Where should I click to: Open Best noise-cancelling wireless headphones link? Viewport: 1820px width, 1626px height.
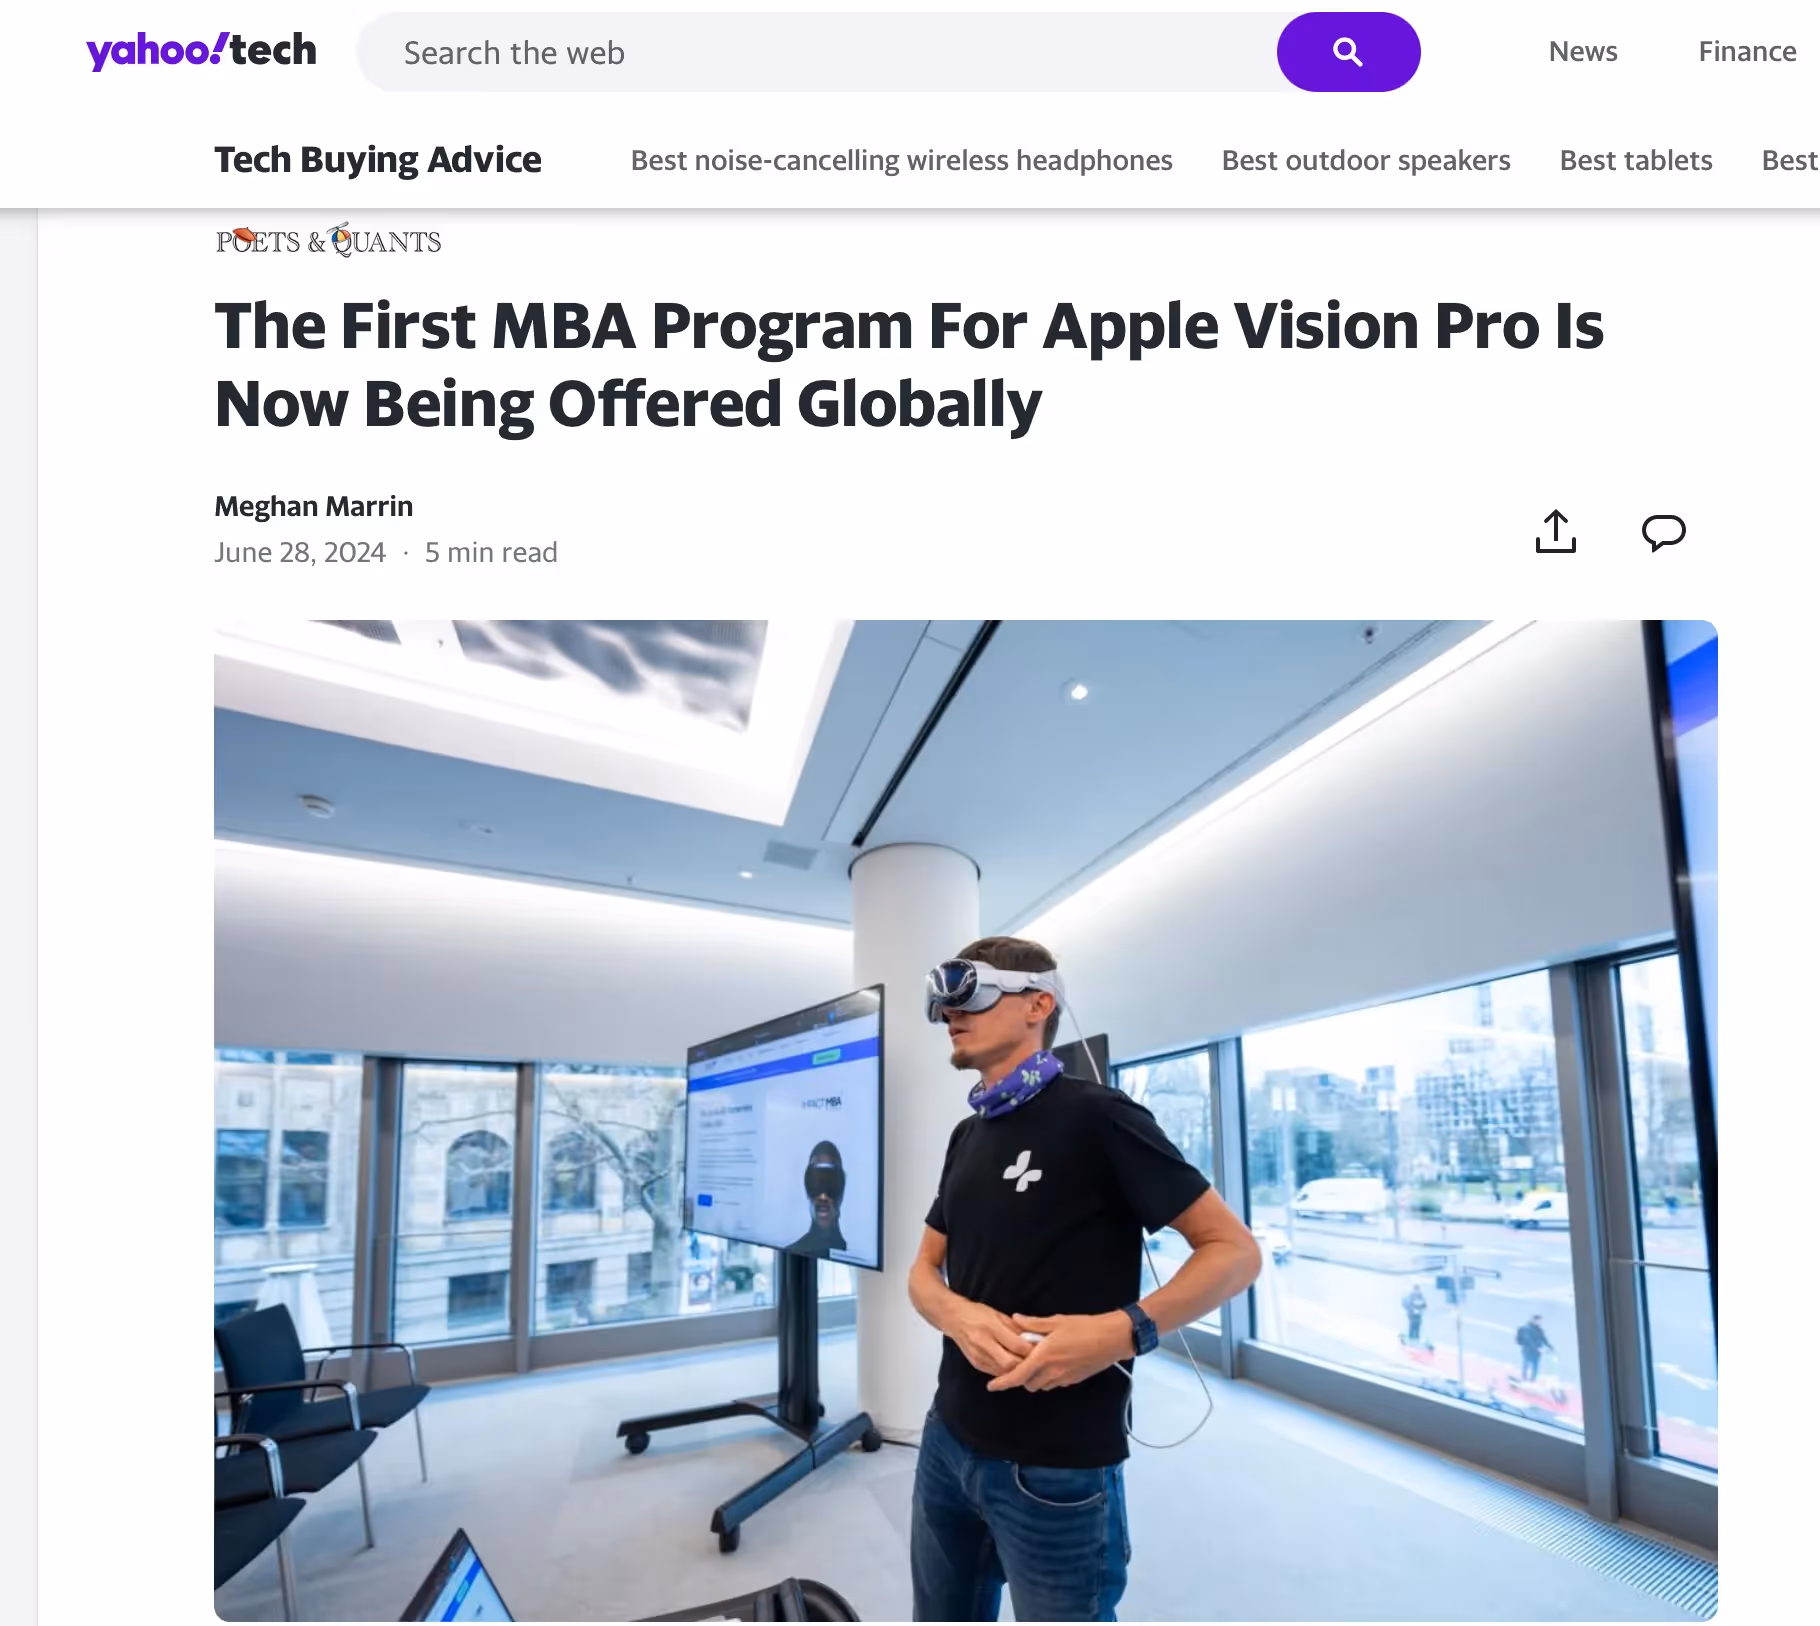(x=901, y=160)
